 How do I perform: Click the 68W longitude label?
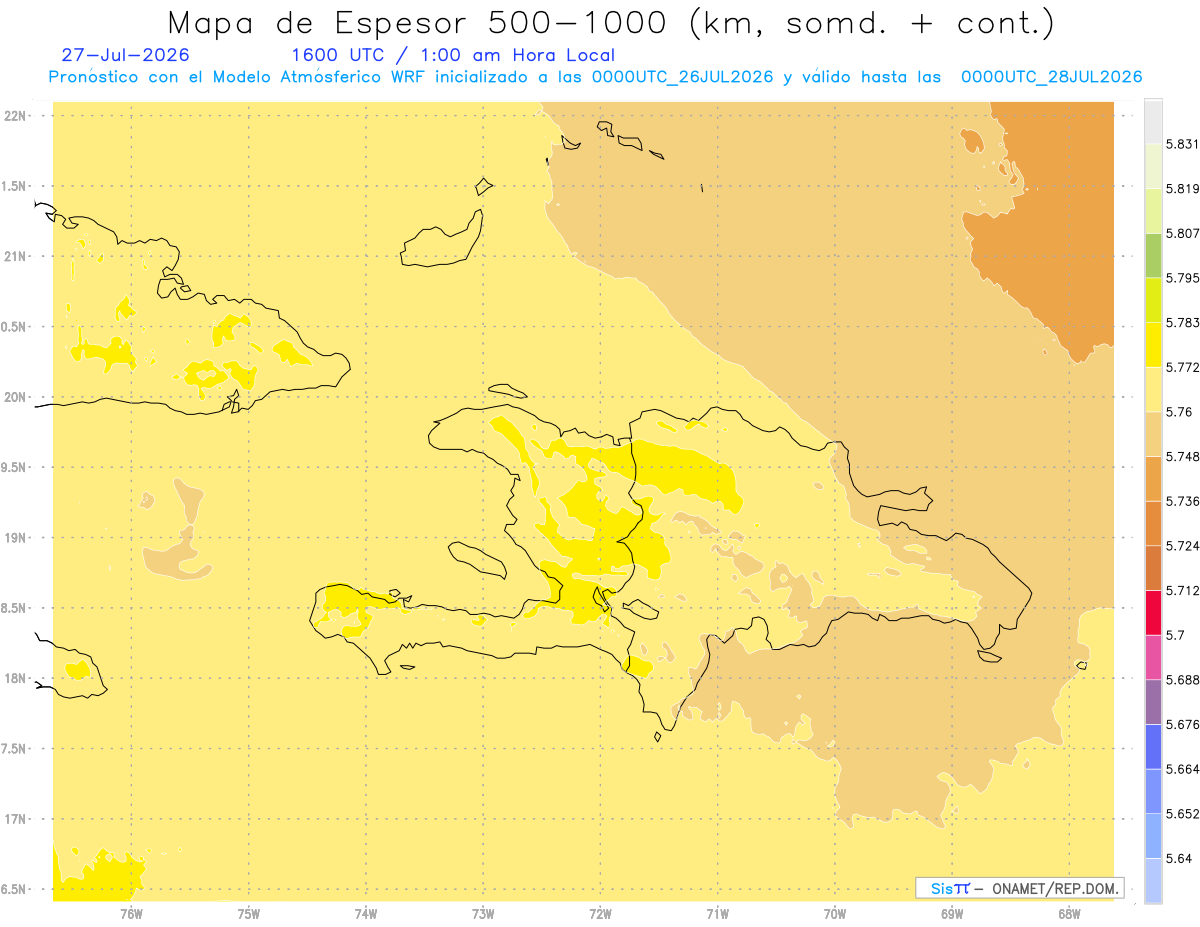click(x=1069, y=913)
